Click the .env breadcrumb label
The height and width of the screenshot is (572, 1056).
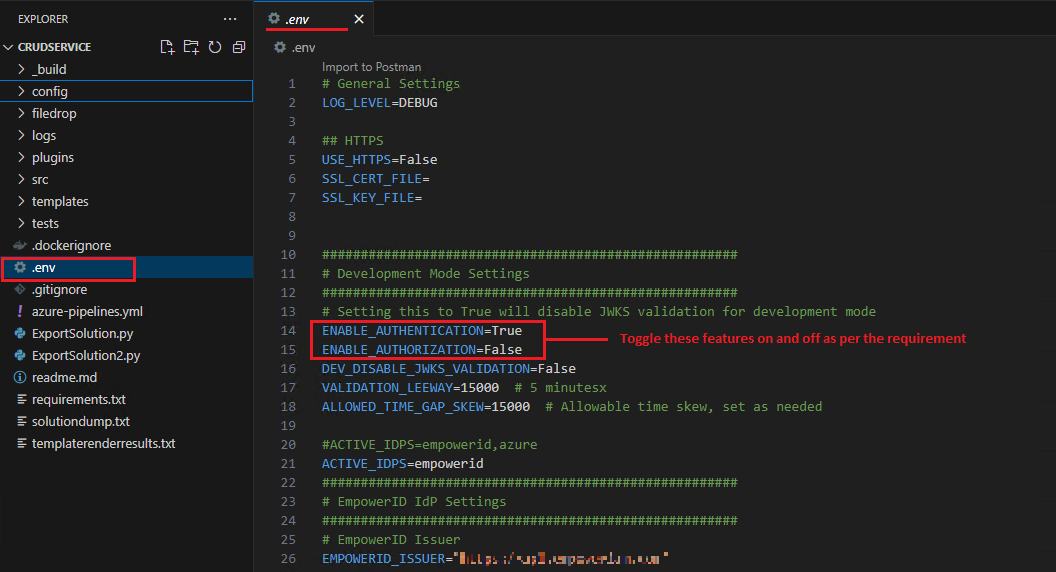coord(303,47)
